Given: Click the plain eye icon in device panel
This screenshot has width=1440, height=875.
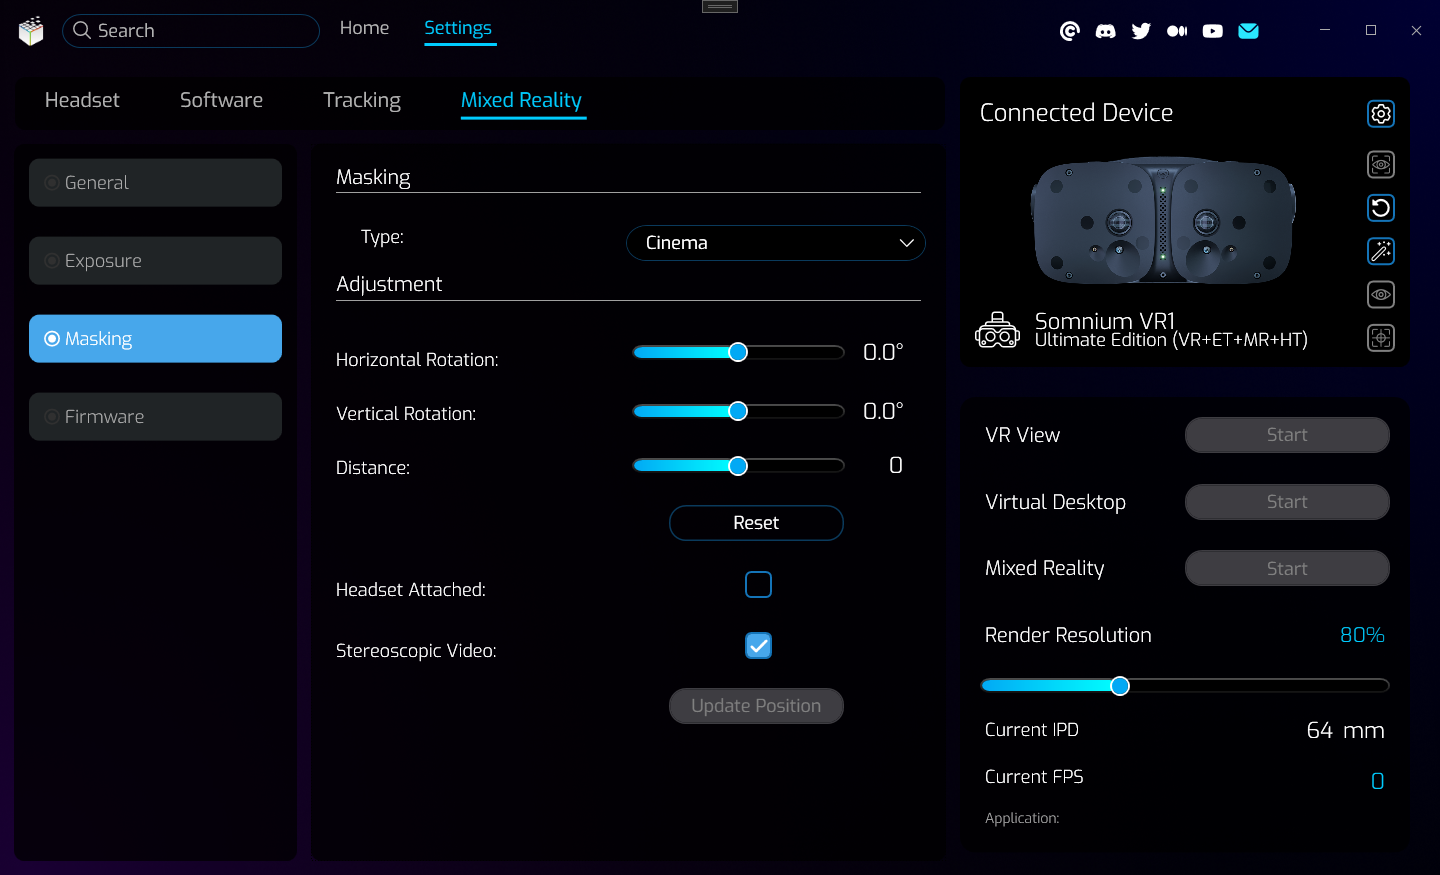Looking at the screenshot, I should (1381, 295).
